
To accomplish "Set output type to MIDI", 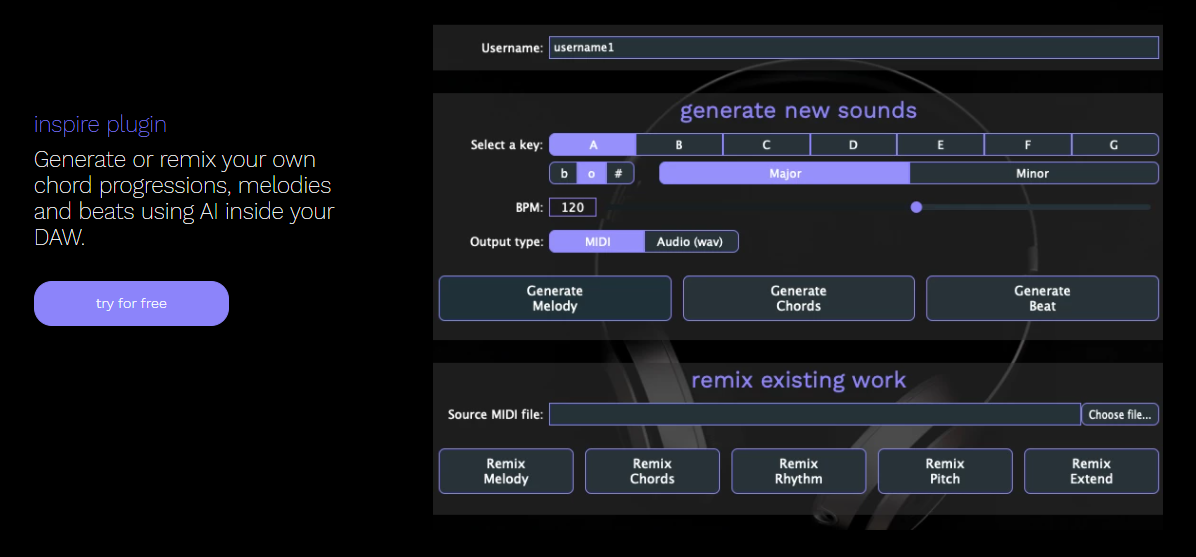I will 597,242.
